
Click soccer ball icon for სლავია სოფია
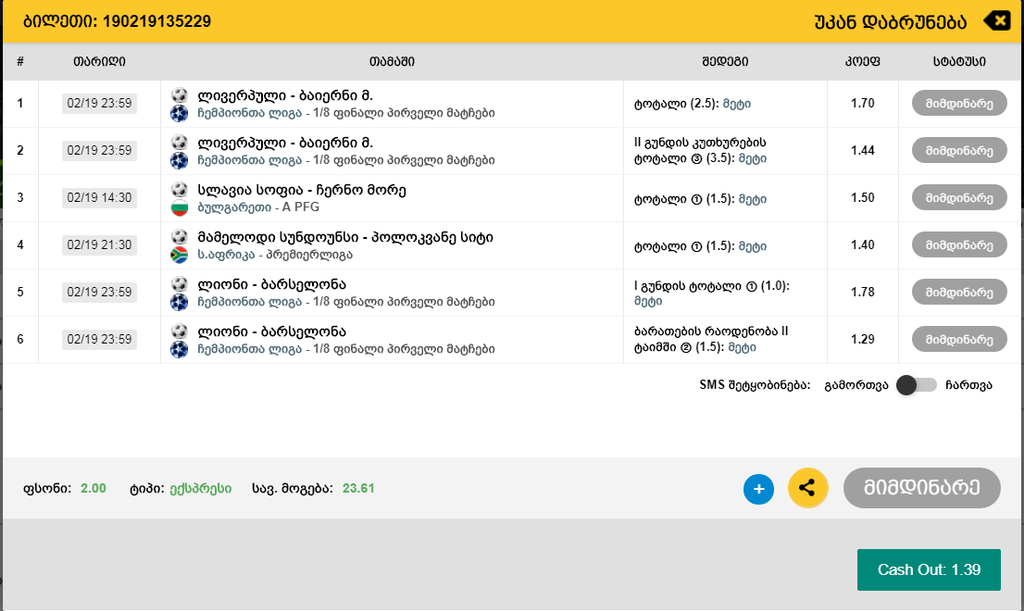pyautogui.click(x=179, y=189)
